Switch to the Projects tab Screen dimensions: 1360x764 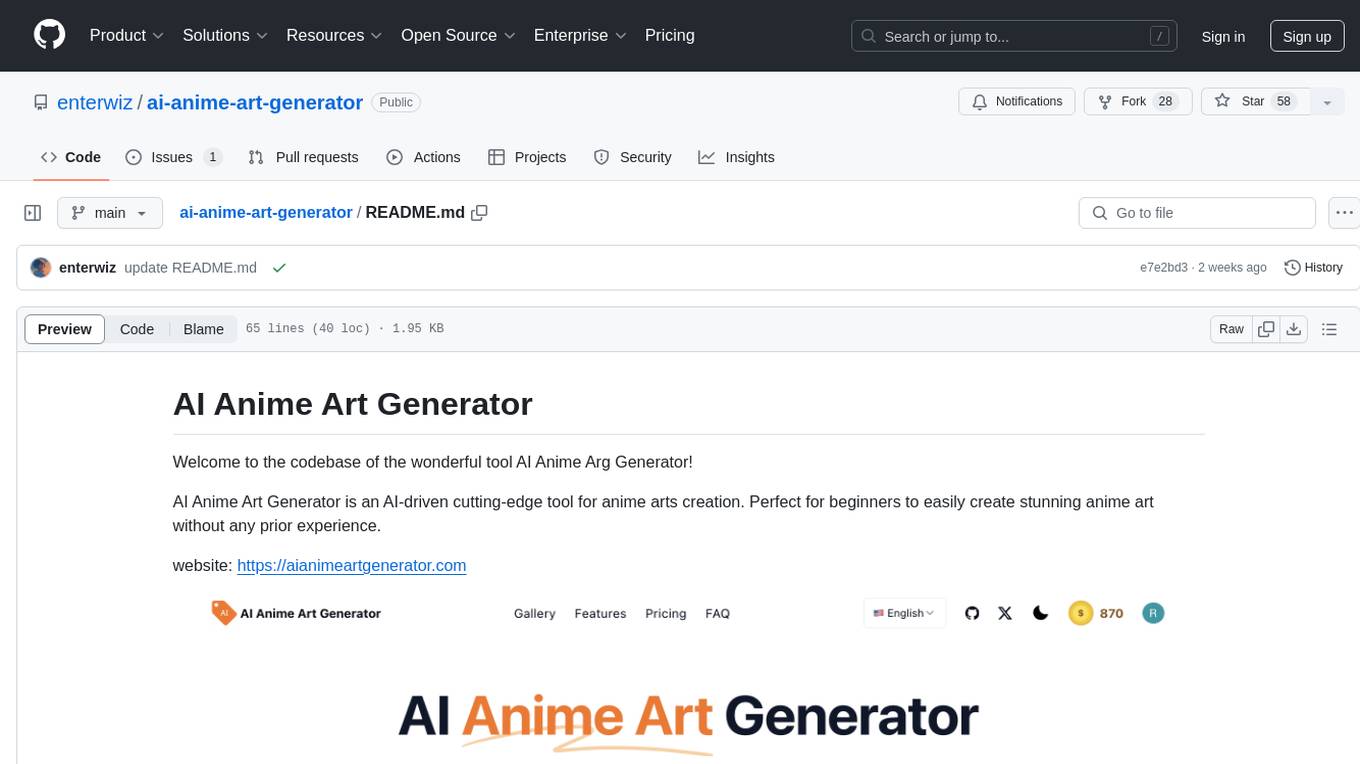(x=527, y=157)
